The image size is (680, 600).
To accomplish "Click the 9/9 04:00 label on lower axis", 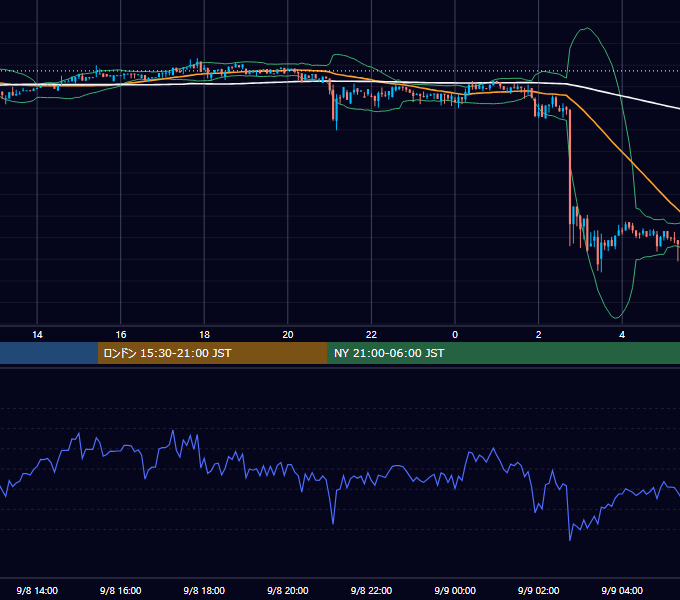I will pos(622,590).
